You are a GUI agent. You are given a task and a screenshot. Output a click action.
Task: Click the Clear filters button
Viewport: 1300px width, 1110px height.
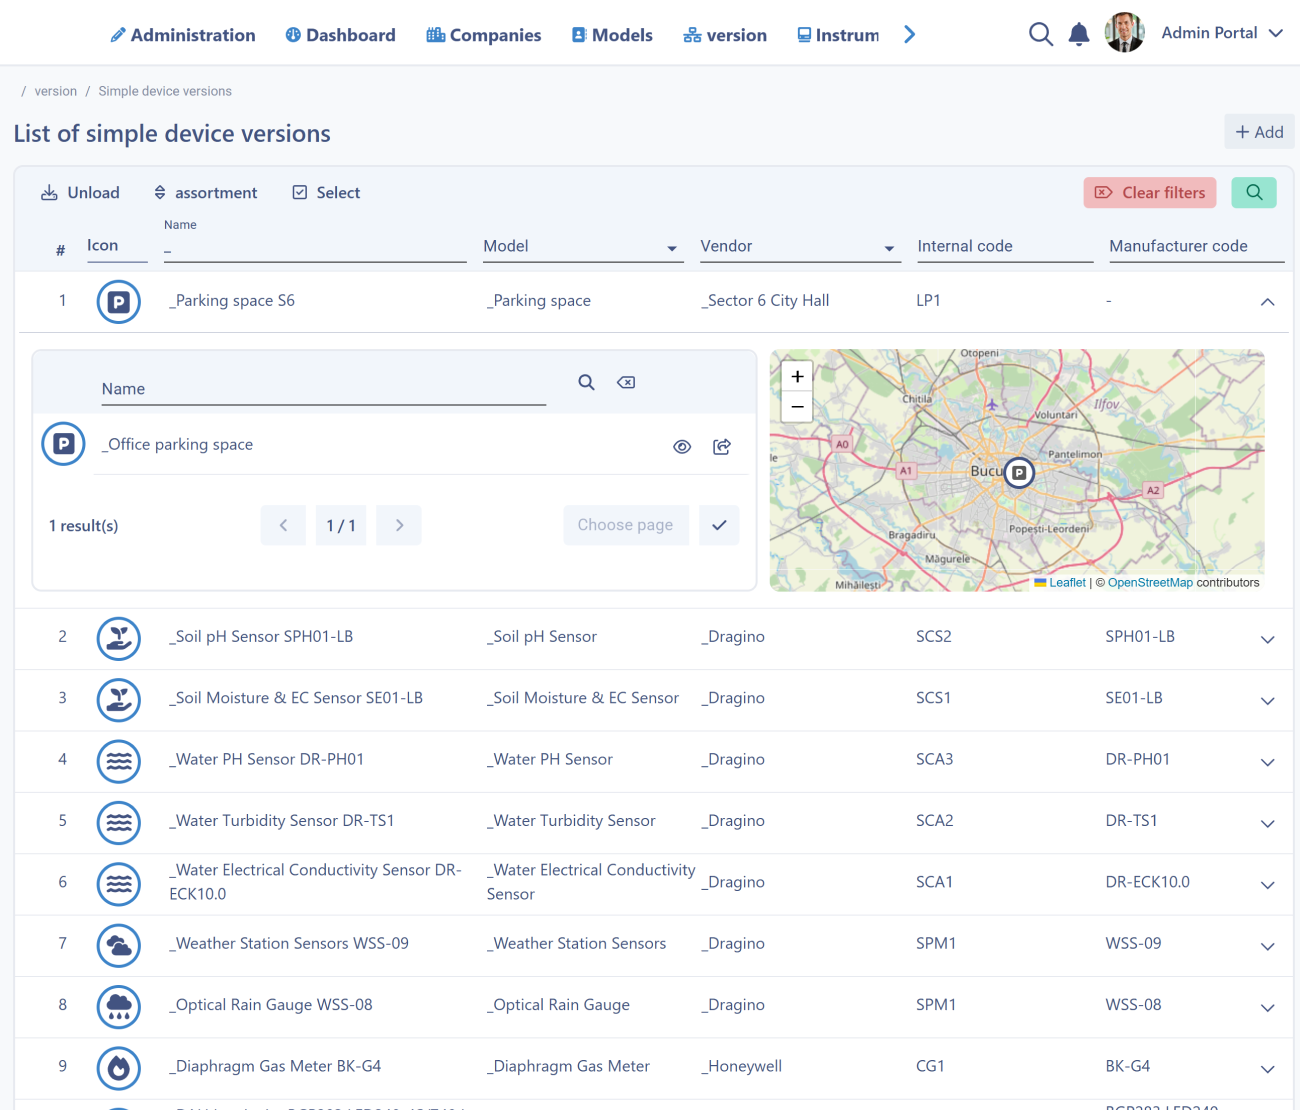[1149, 193]
